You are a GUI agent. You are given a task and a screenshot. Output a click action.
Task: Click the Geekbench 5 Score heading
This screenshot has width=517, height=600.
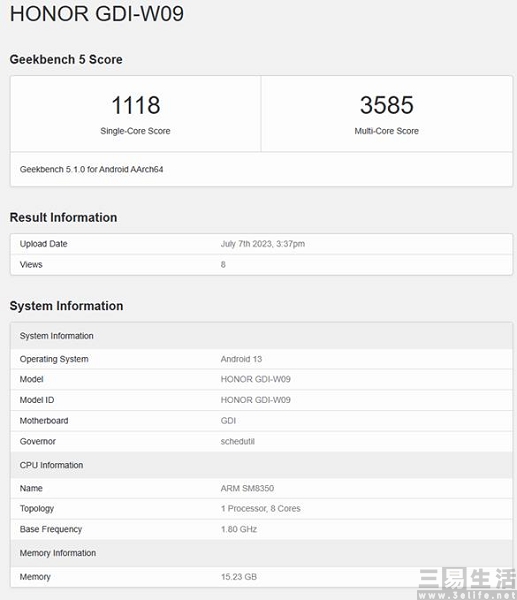coord(66,59)
